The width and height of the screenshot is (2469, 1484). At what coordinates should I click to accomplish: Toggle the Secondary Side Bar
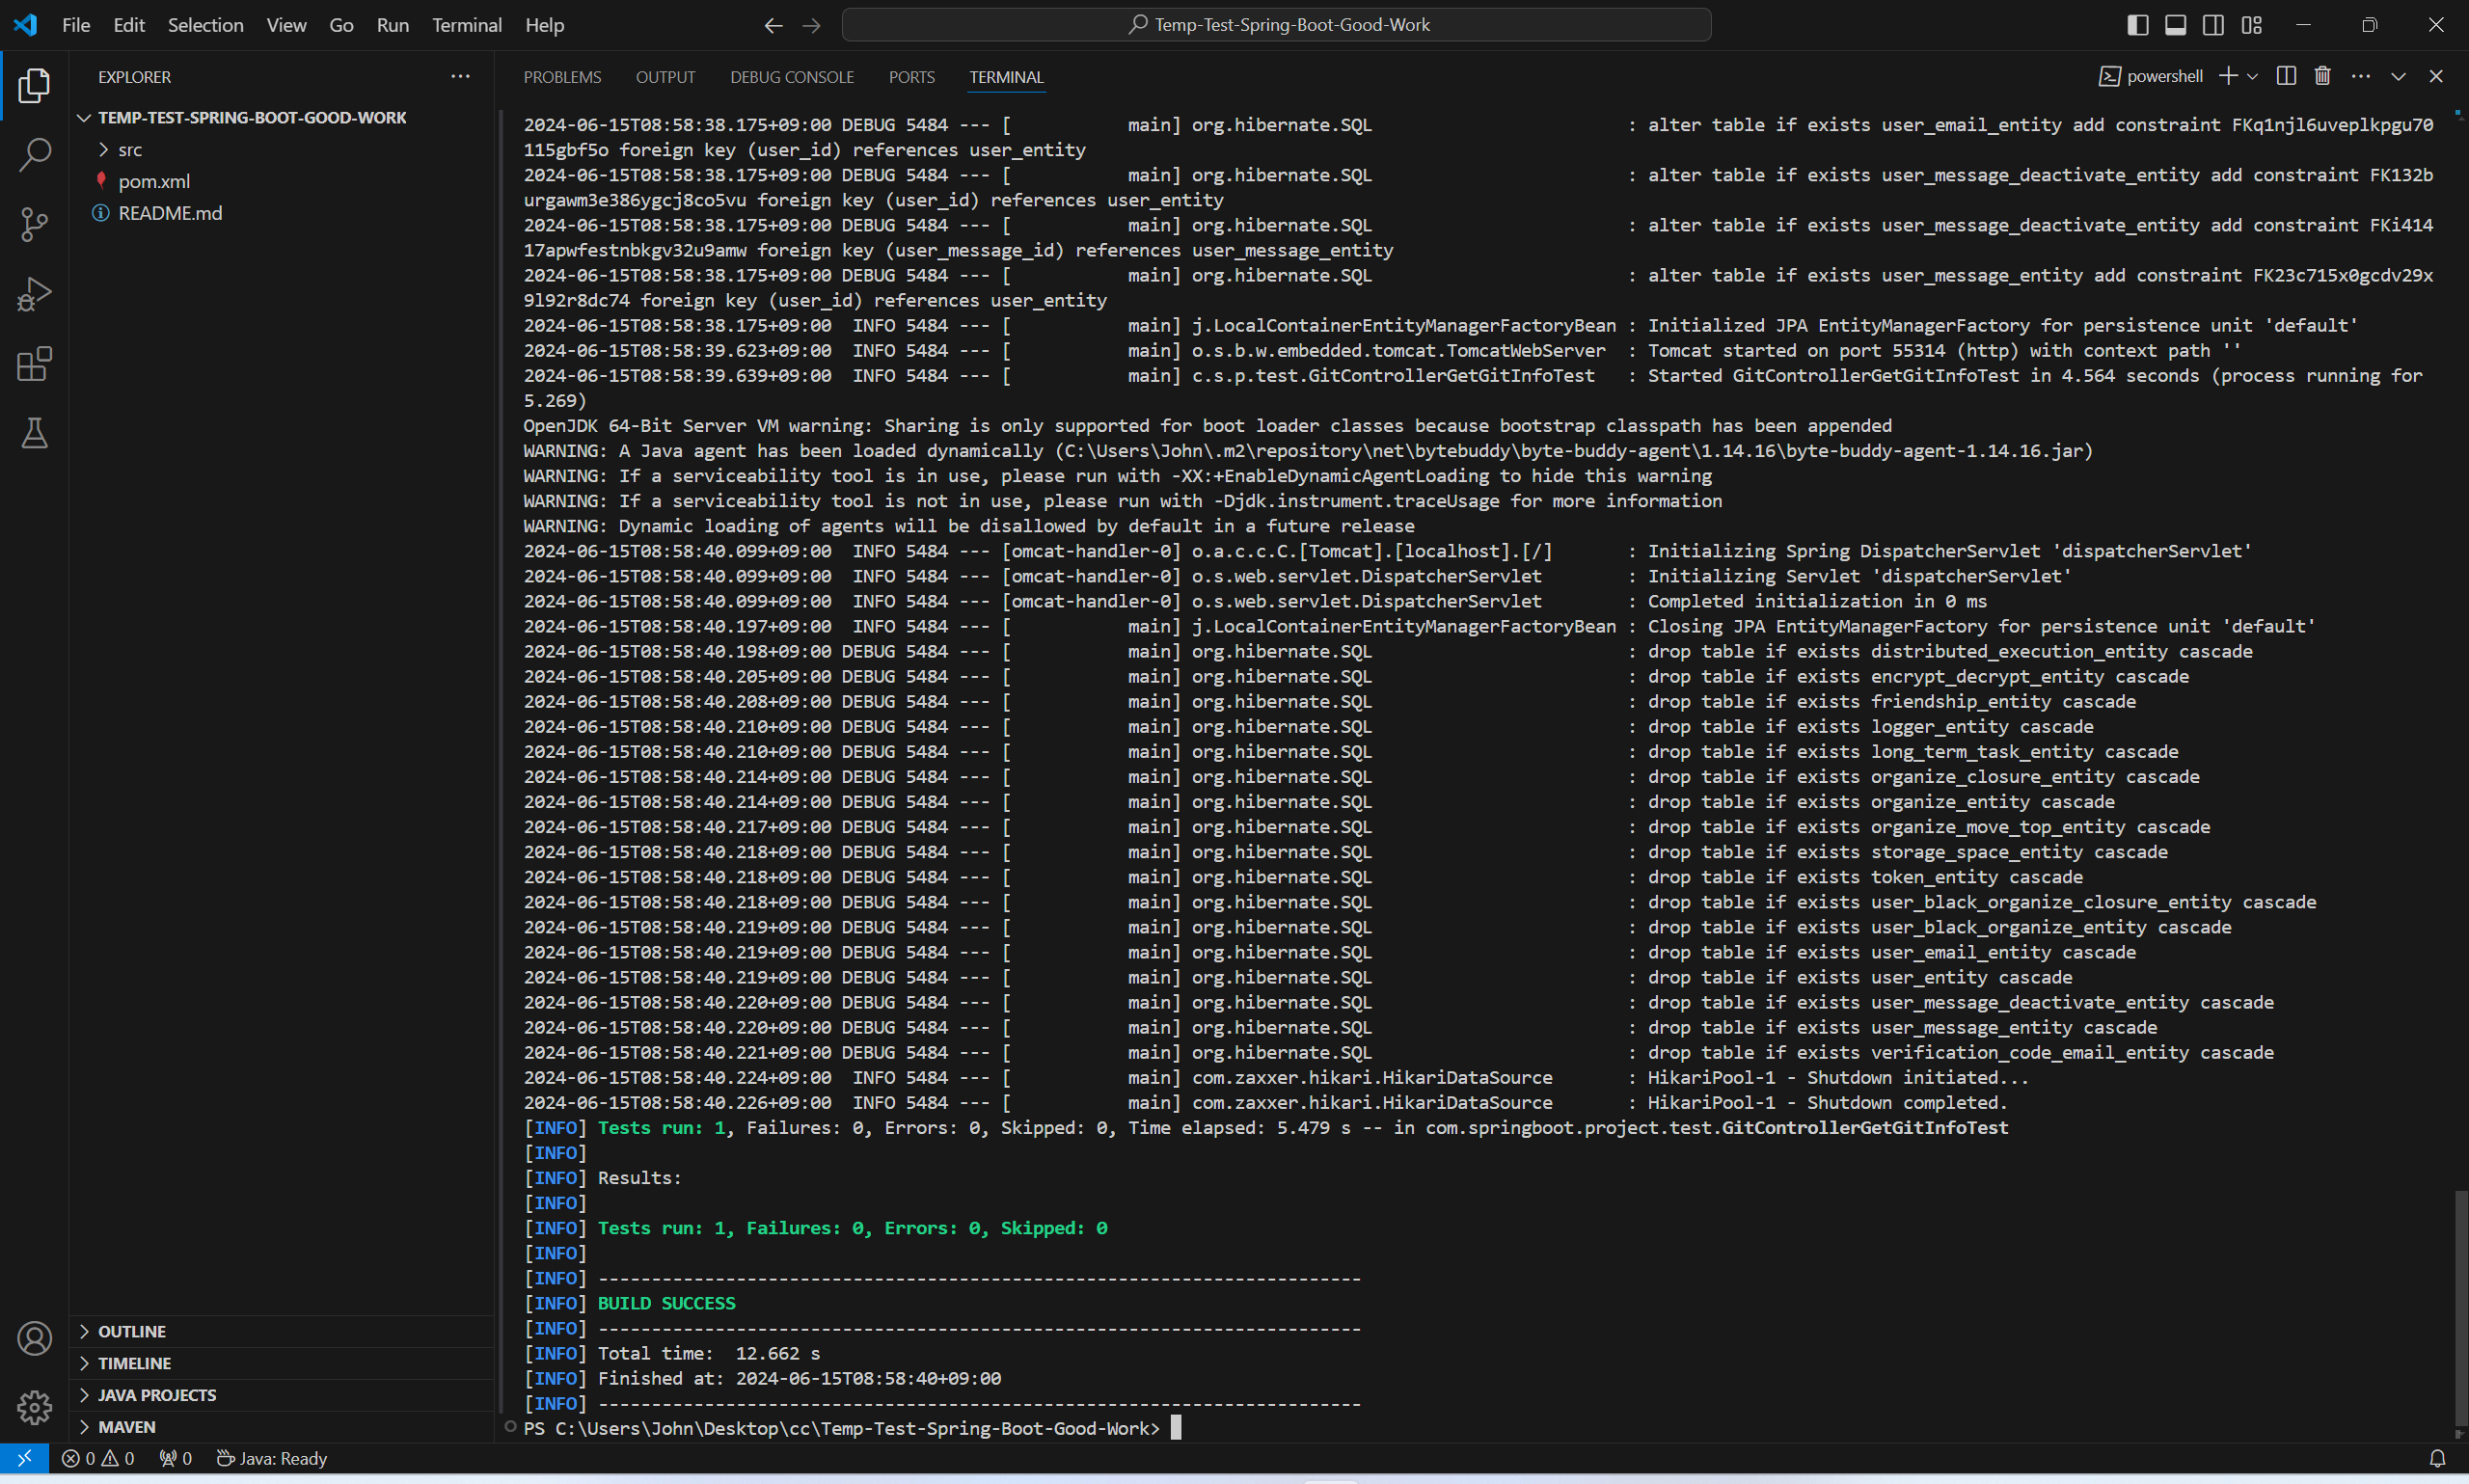[x=2213, y=24]
